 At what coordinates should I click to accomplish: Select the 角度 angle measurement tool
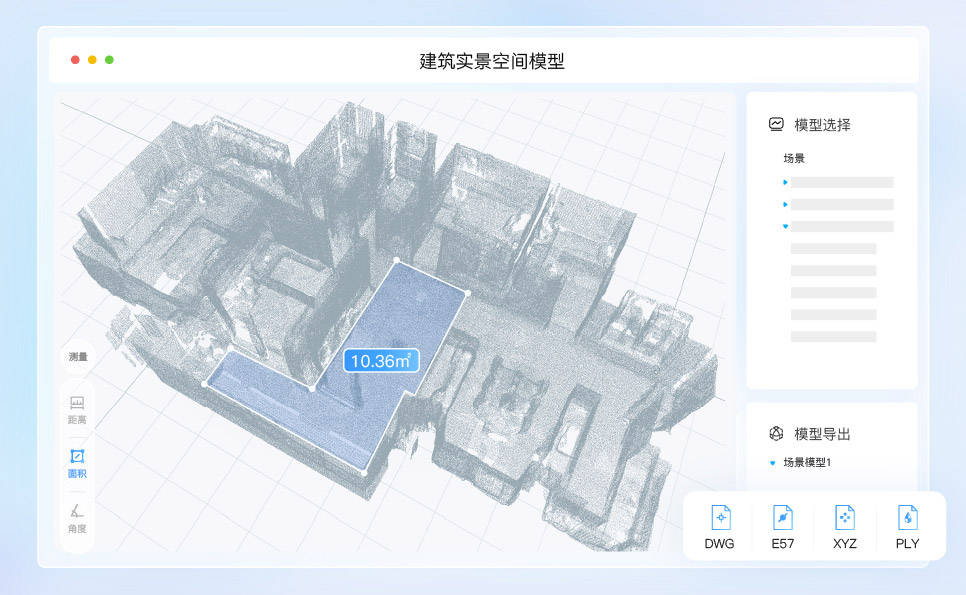click(77, 520)
